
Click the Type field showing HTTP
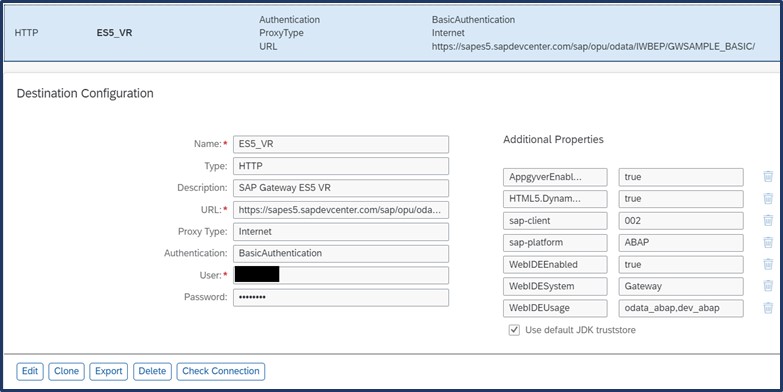341,166
